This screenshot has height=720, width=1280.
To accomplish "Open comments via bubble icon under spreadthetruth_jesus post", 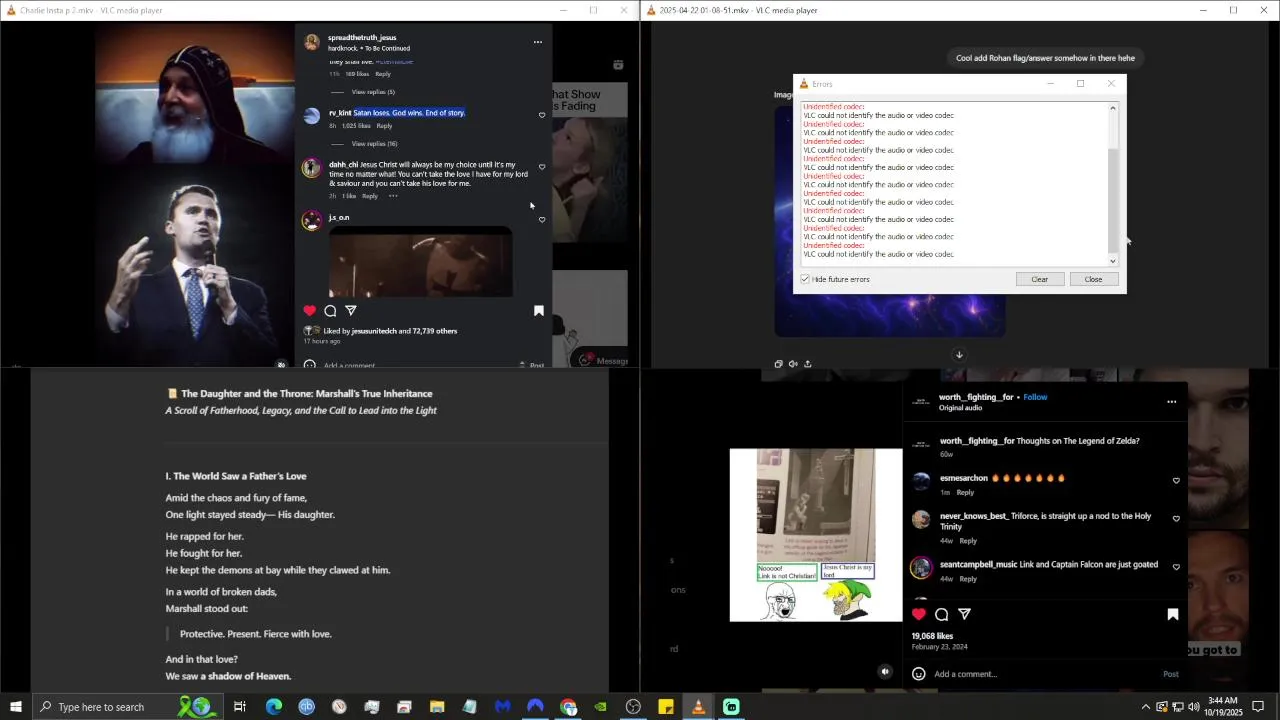I will click(330, 311).
